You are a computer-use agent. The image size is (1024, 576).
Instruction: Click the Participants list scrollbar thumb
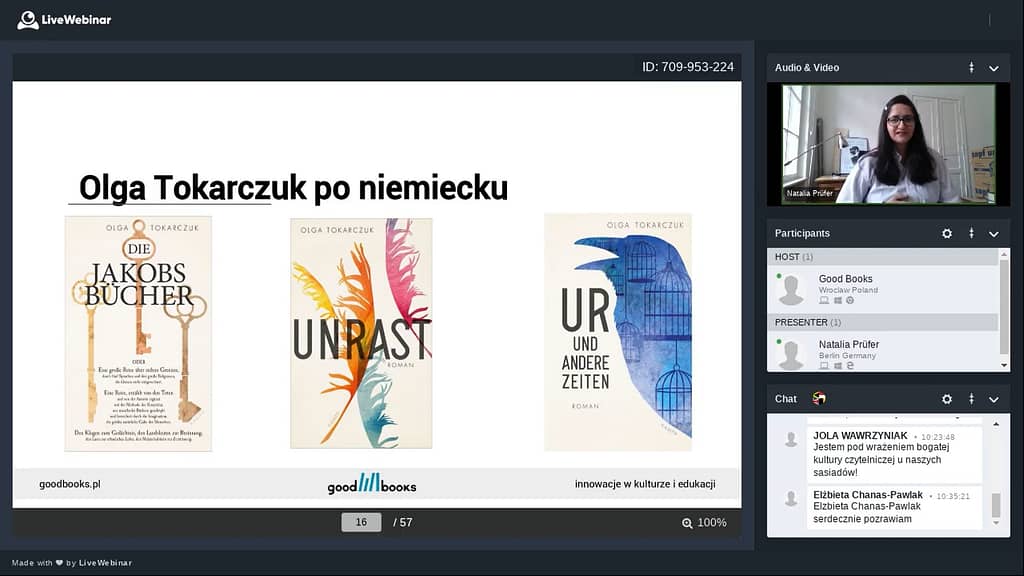pos(1004,306)
